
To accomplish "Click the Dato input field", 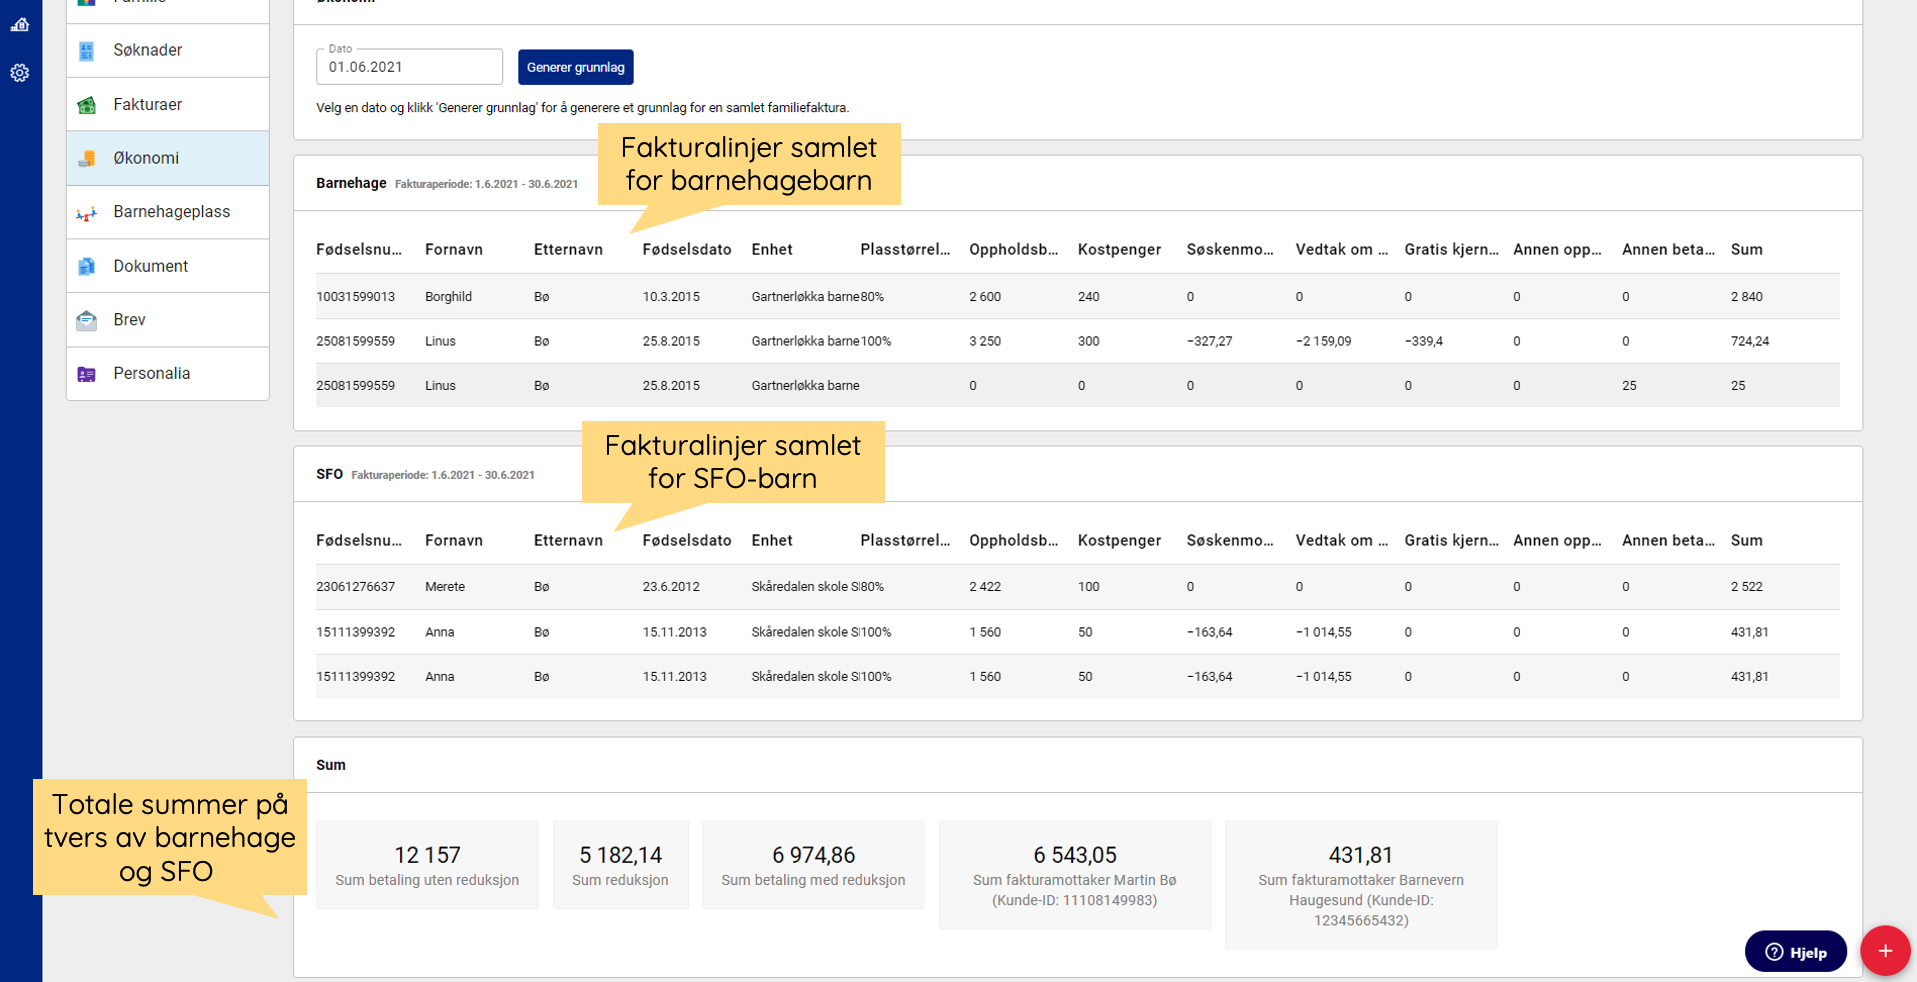I will (409, 67).
